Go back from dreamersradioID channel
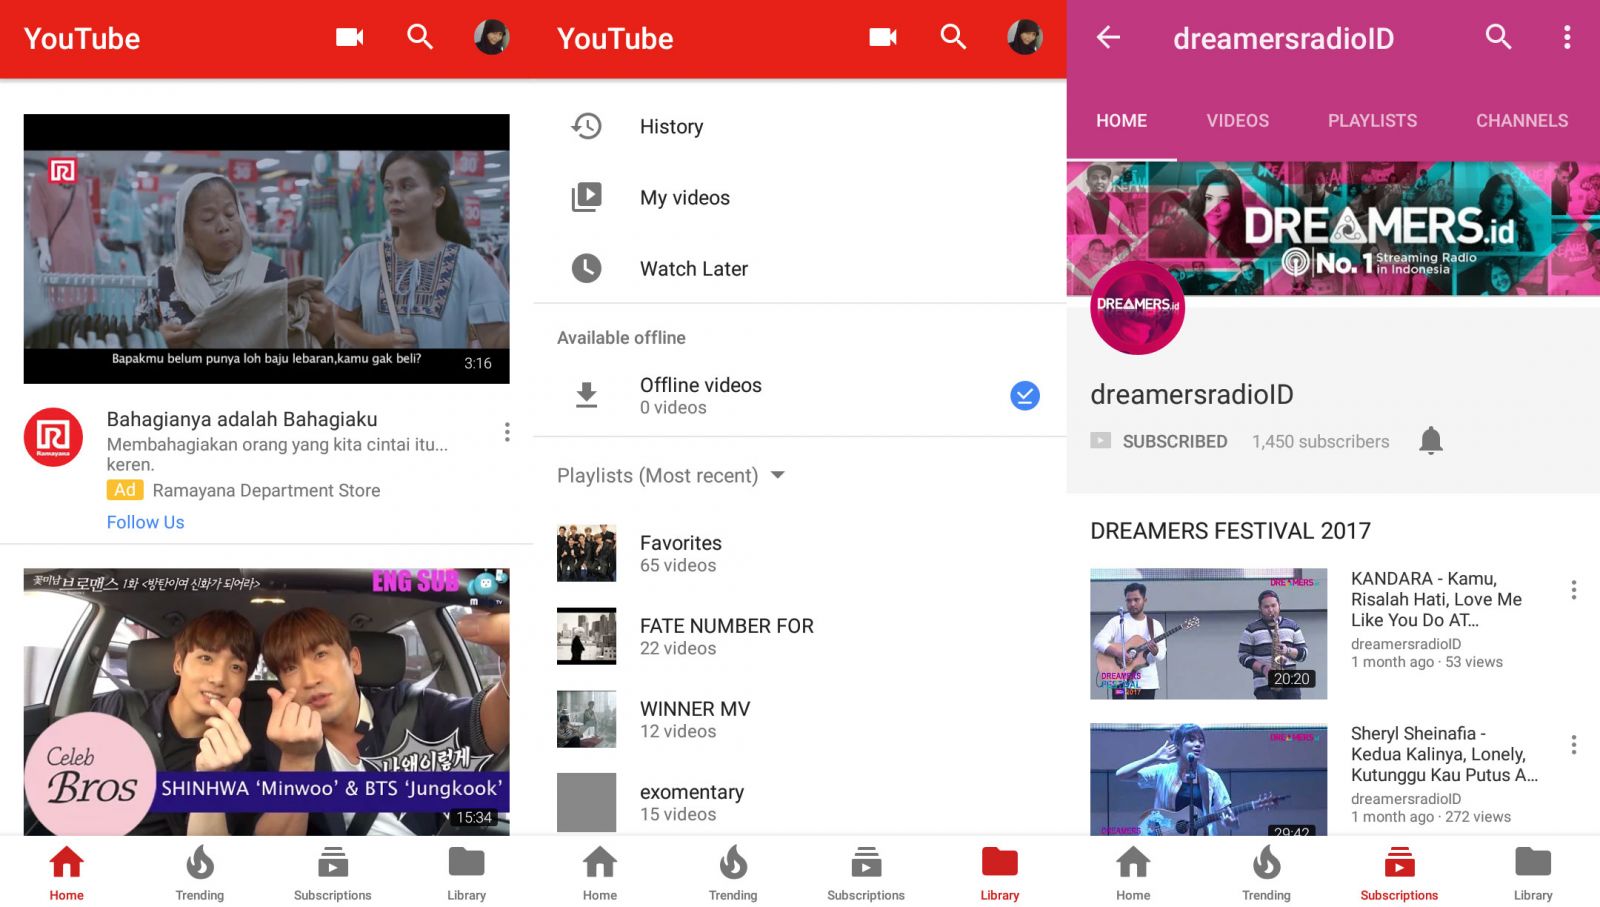 (x=1108, y=37)
